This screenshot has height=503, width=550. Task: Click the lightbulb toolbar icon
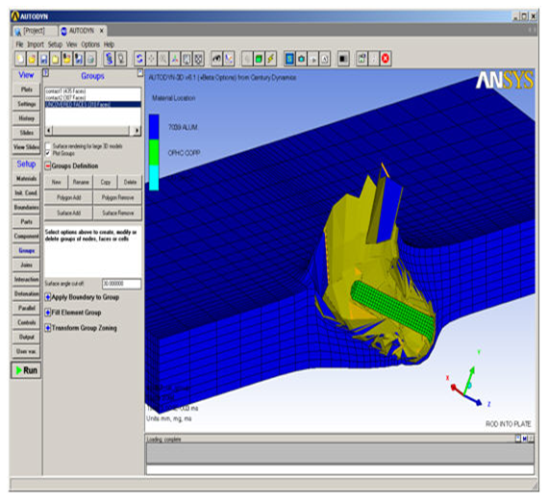point(121,59)
